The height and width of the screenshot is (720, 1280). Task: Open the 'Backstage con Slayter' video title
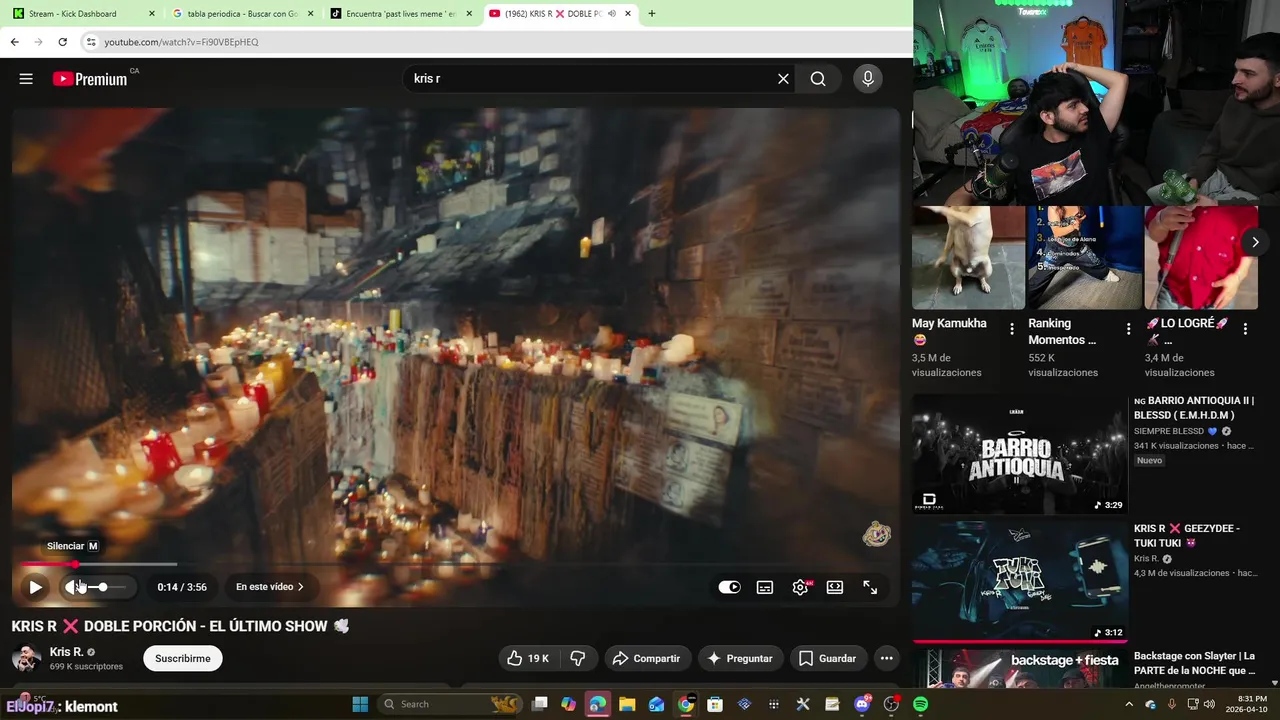1194,663
